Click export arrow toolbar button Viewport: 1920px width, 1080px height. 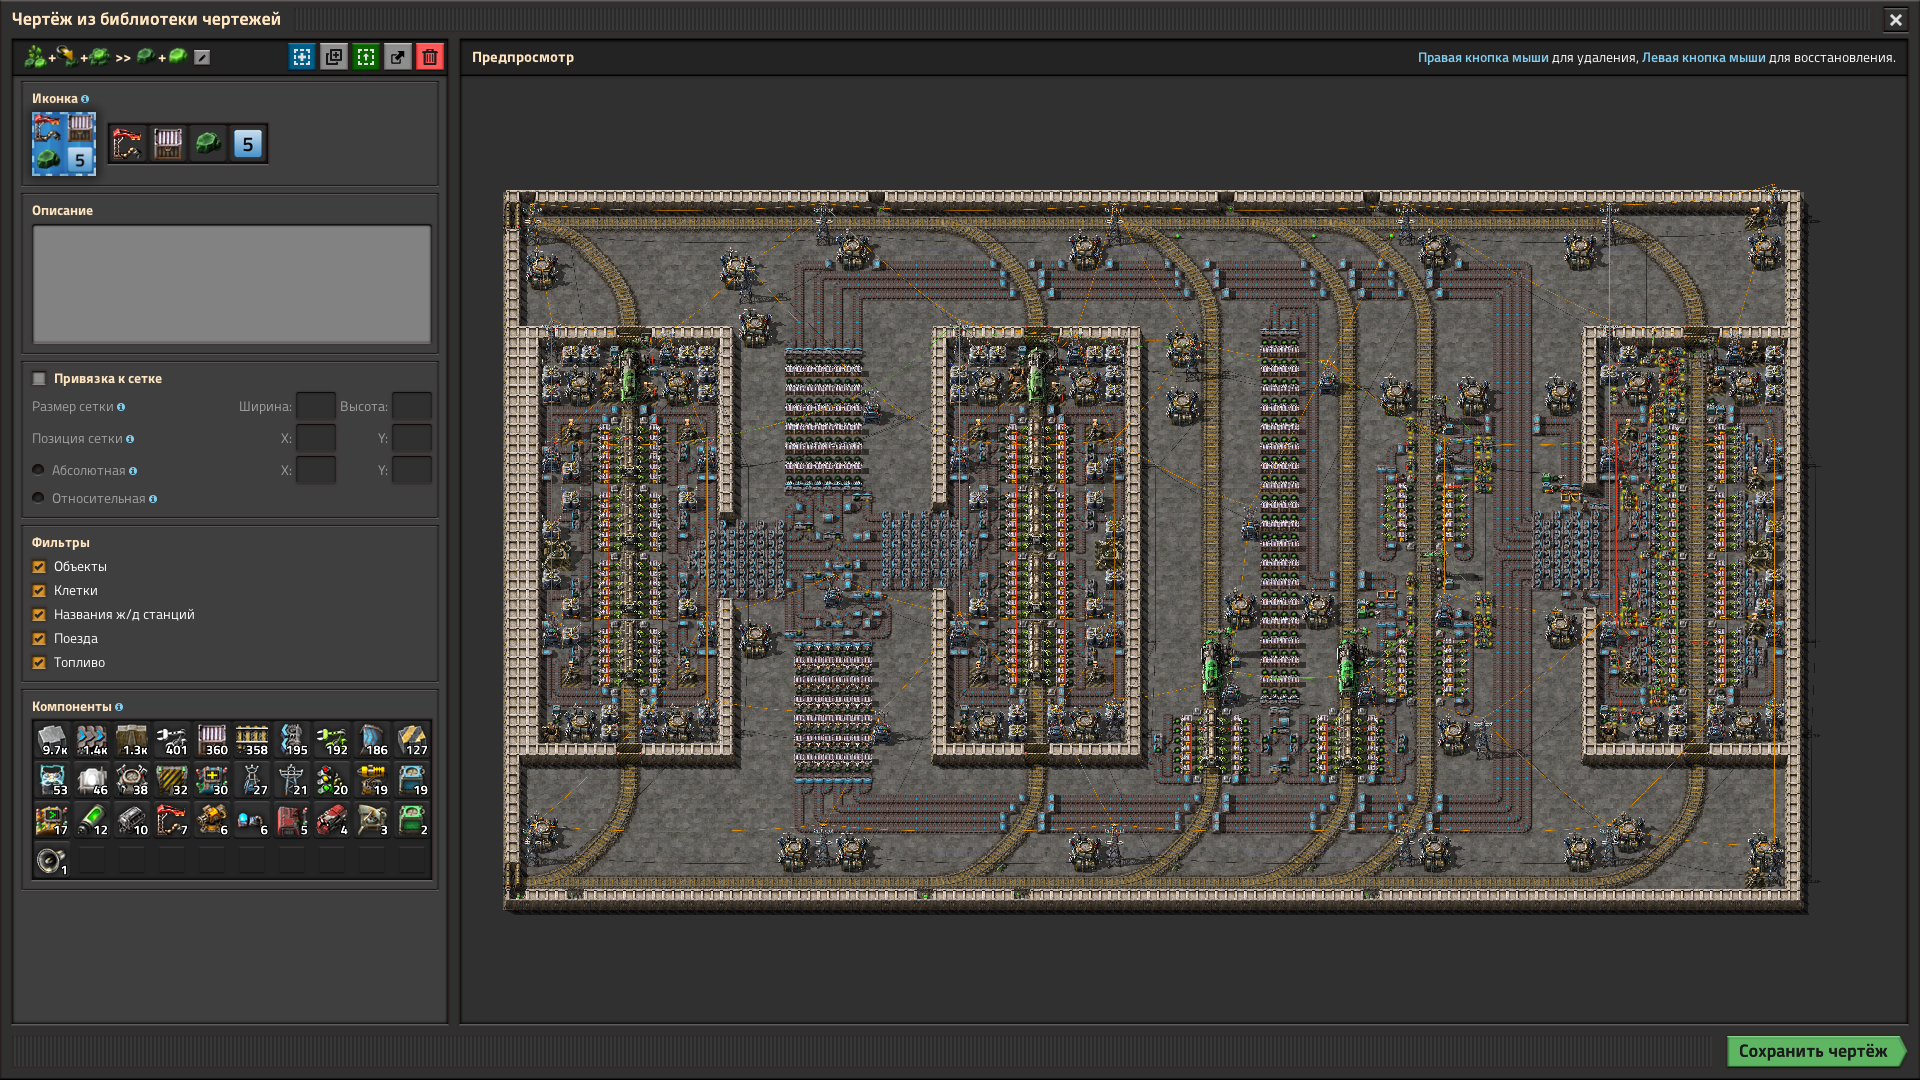[398, 57]
